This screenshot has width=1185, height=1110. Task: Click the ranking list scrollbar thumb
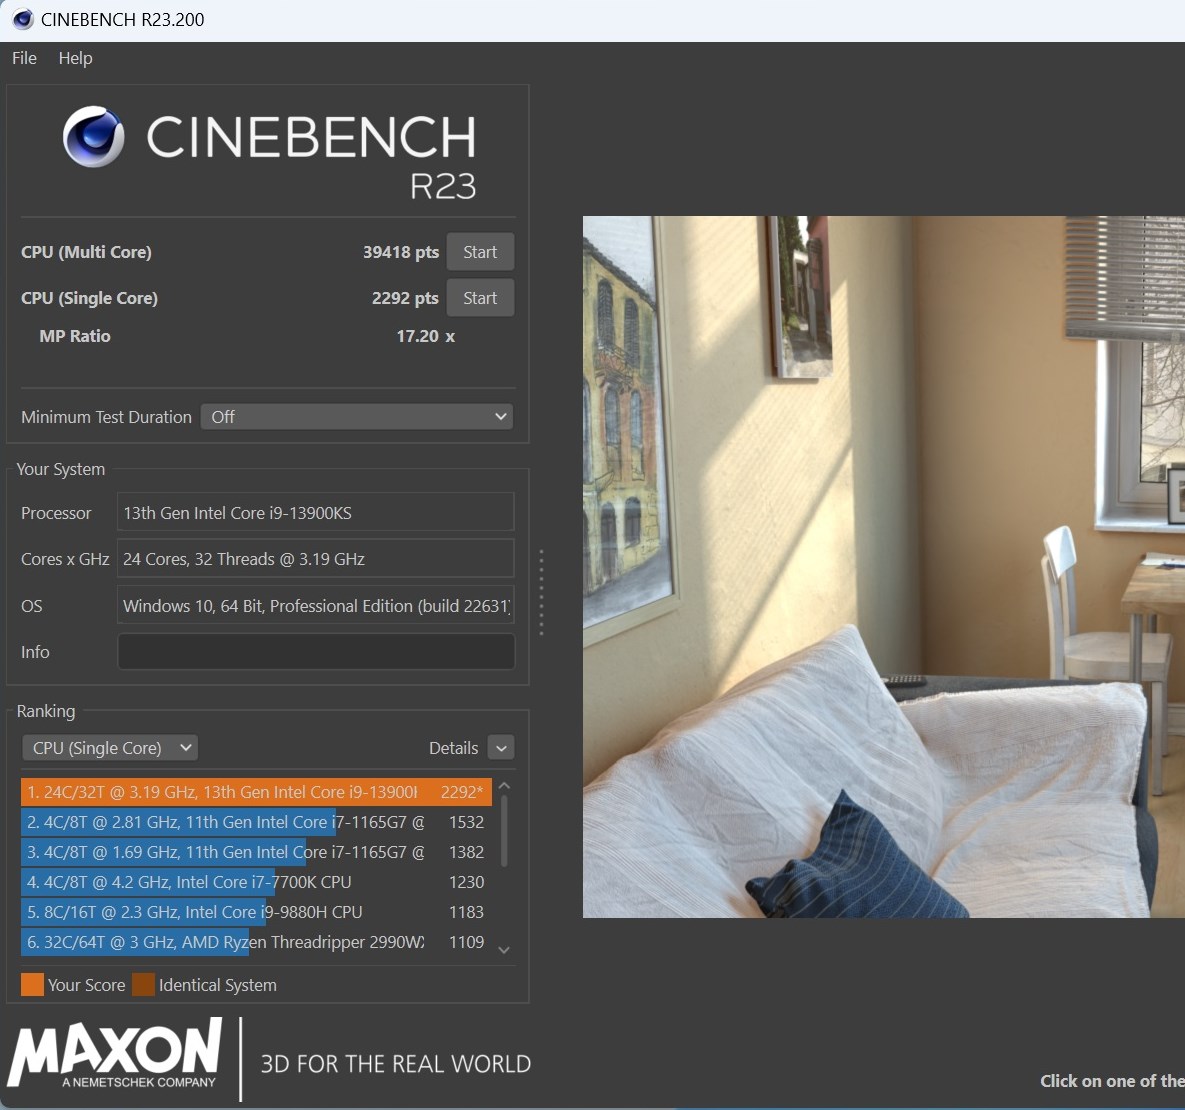[504, 830]
